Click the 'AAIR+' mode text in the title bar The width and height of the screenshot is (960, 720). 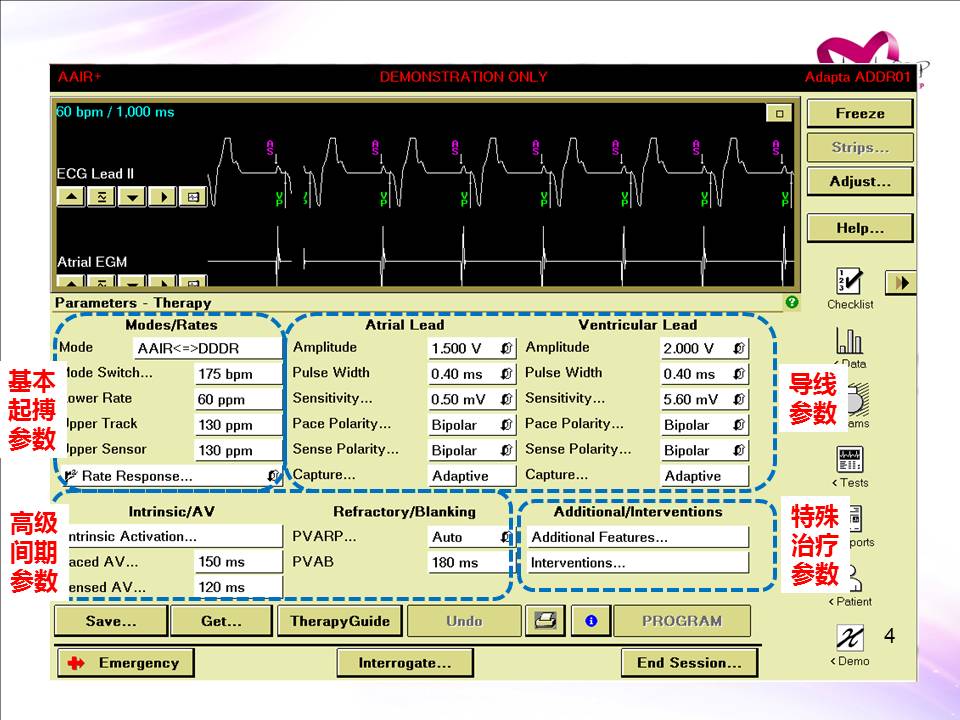80,77
